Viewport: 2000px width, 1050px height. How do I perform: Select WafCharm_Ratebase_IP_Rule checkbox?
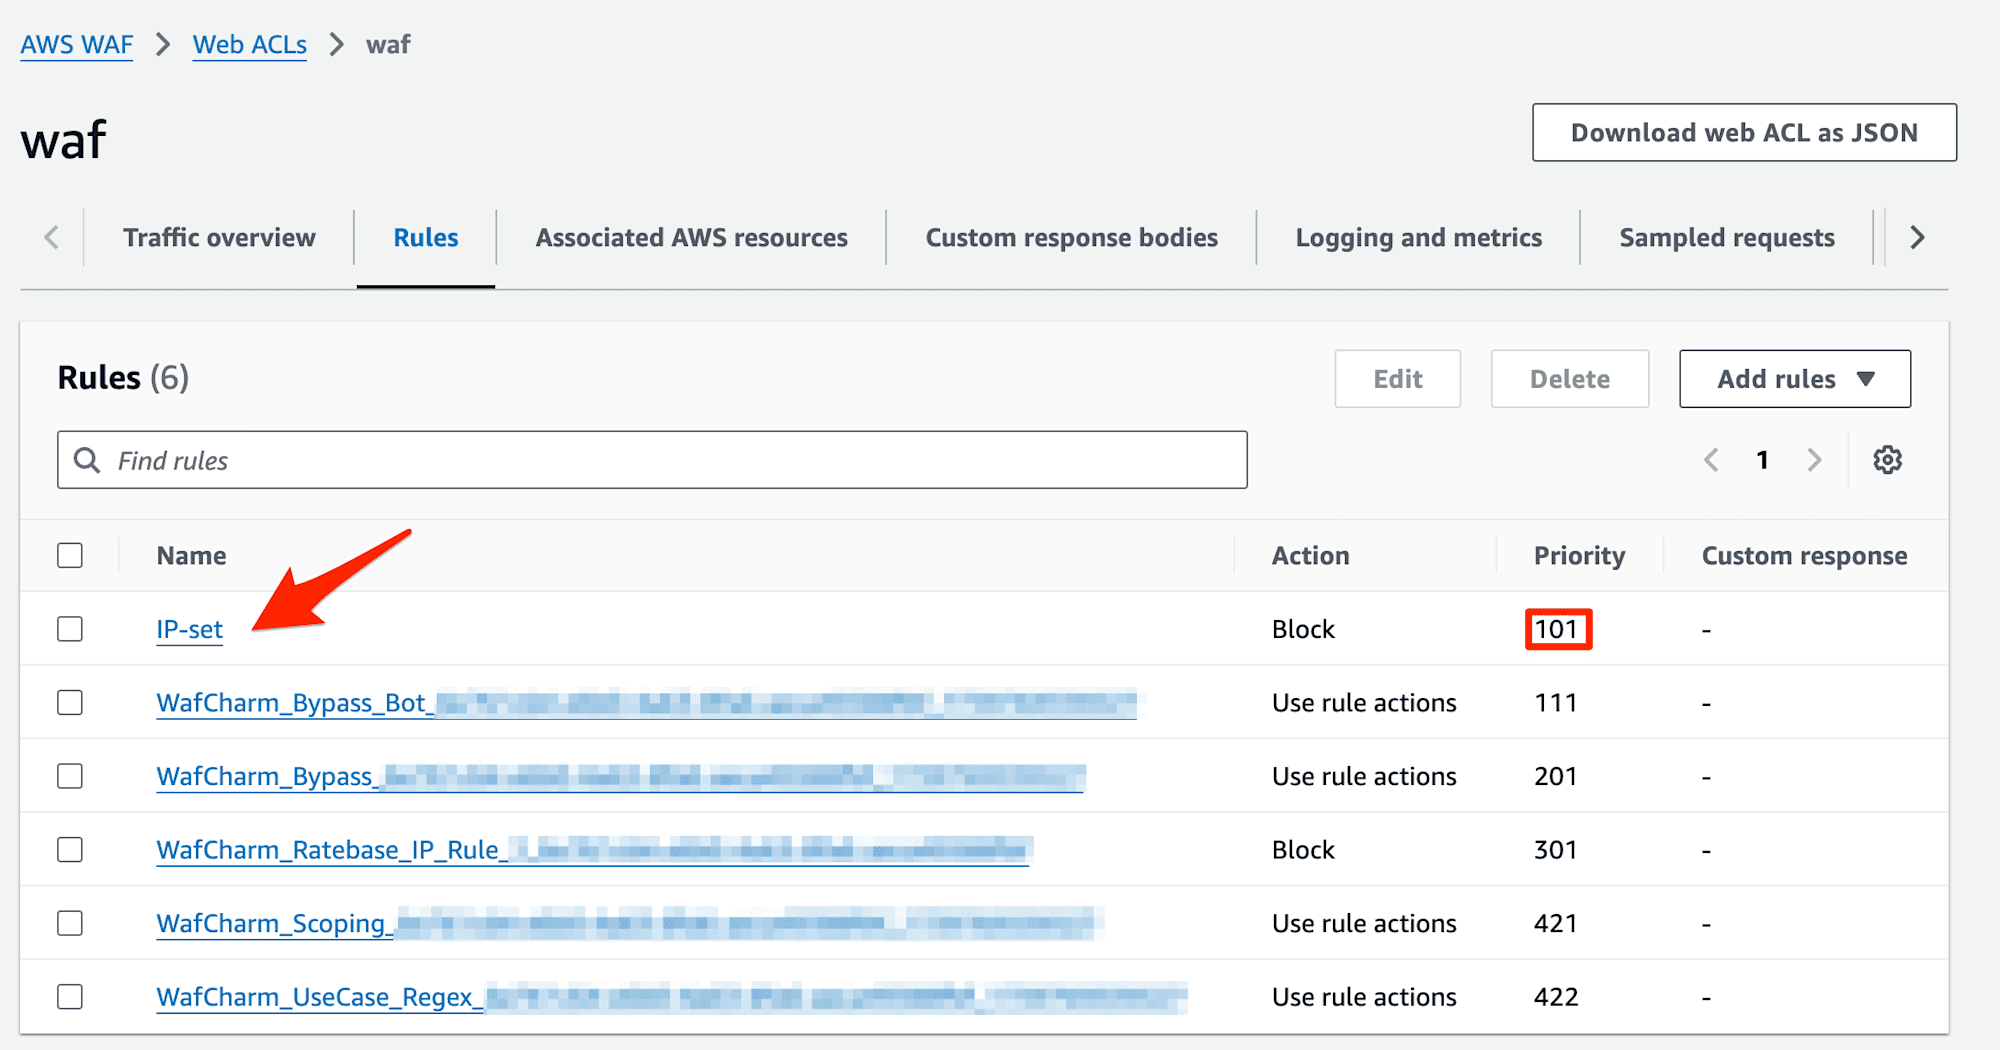click(x=70, y=850)
